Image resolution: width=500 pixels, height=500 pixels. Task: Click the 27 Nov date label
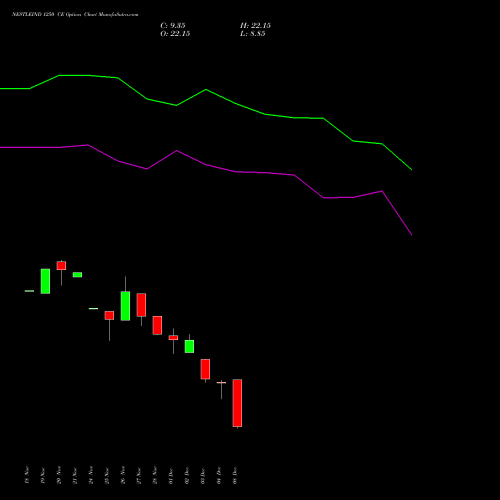(x=139, y=475)
